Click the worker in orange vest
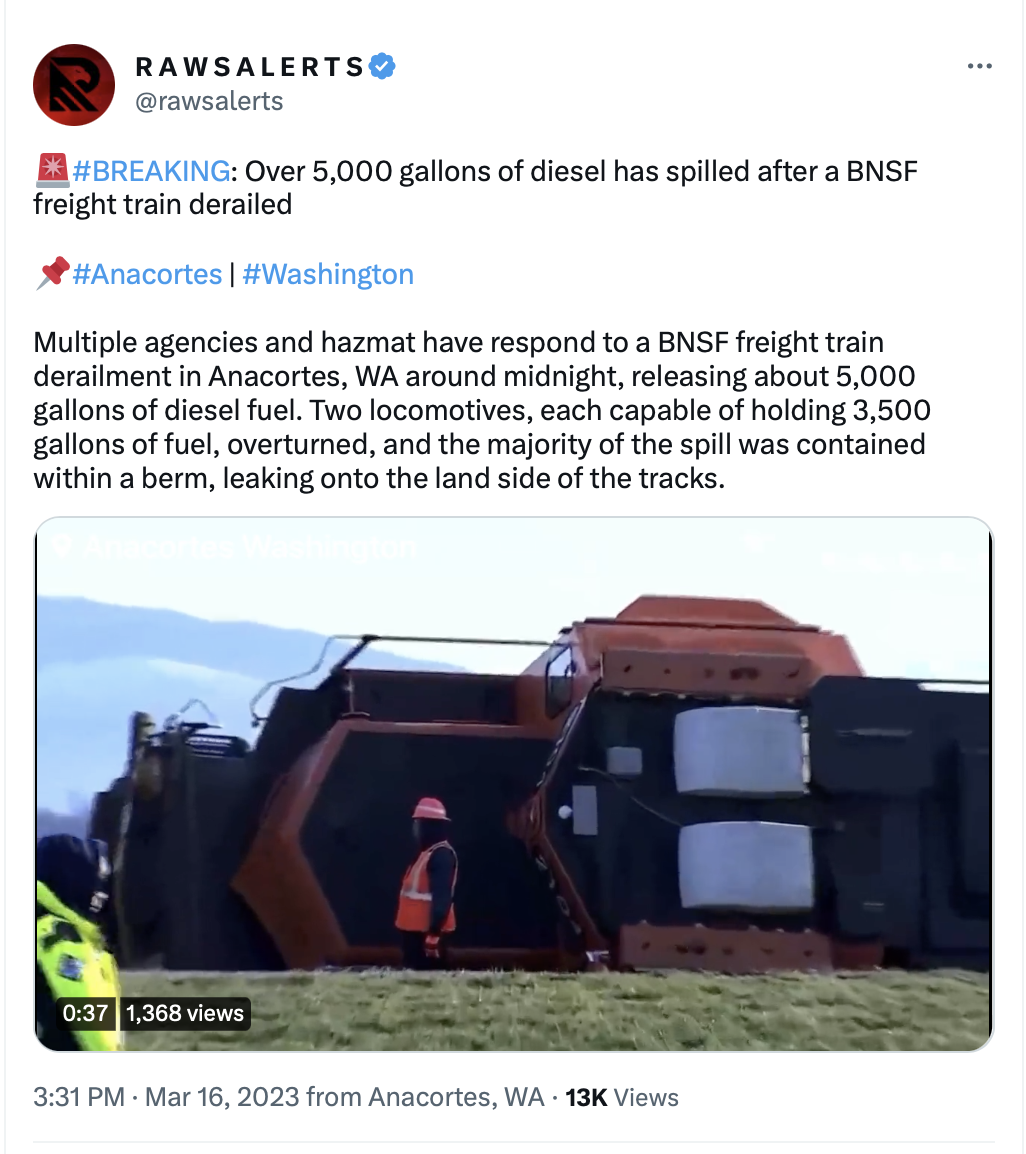 pos(427,879)
